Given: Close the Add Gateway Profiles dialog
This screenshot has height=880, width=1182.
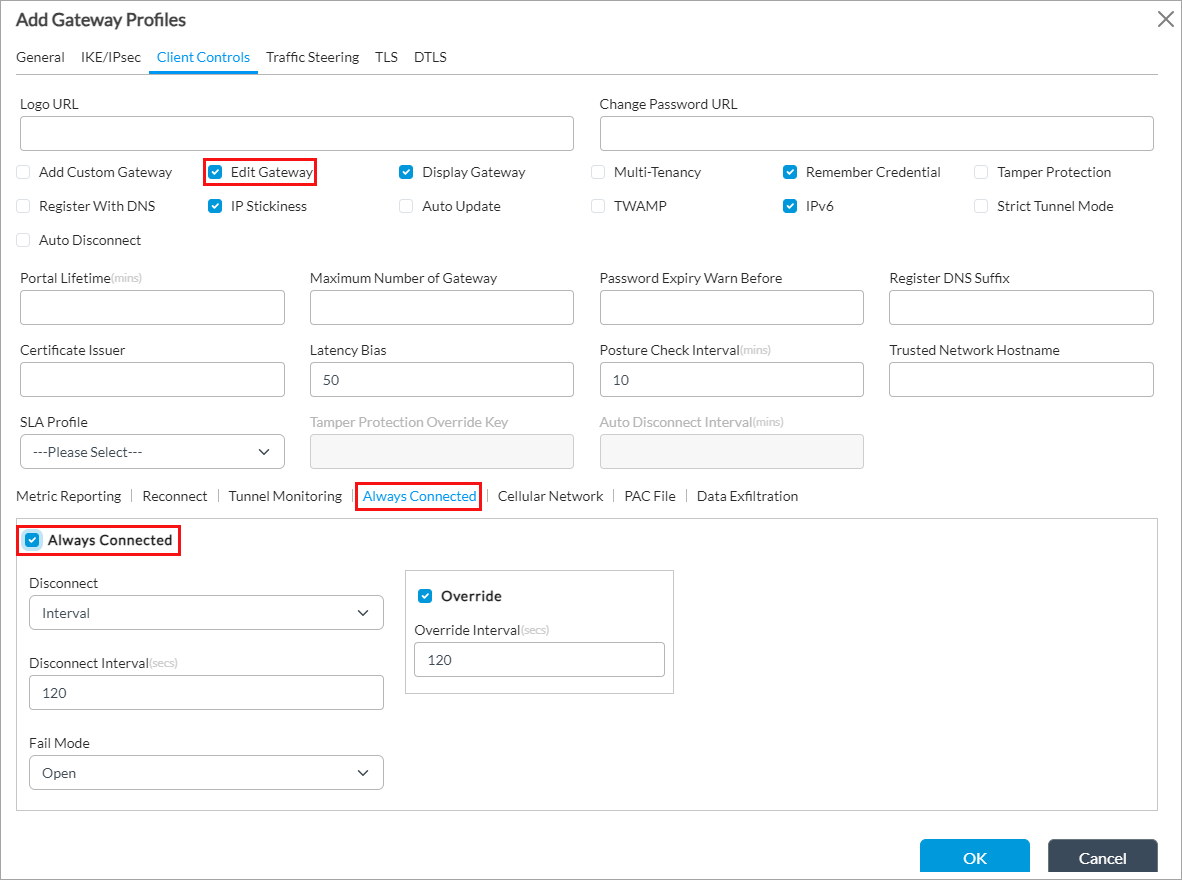Looking at the screenshot, I should (x=1164, y=18).
